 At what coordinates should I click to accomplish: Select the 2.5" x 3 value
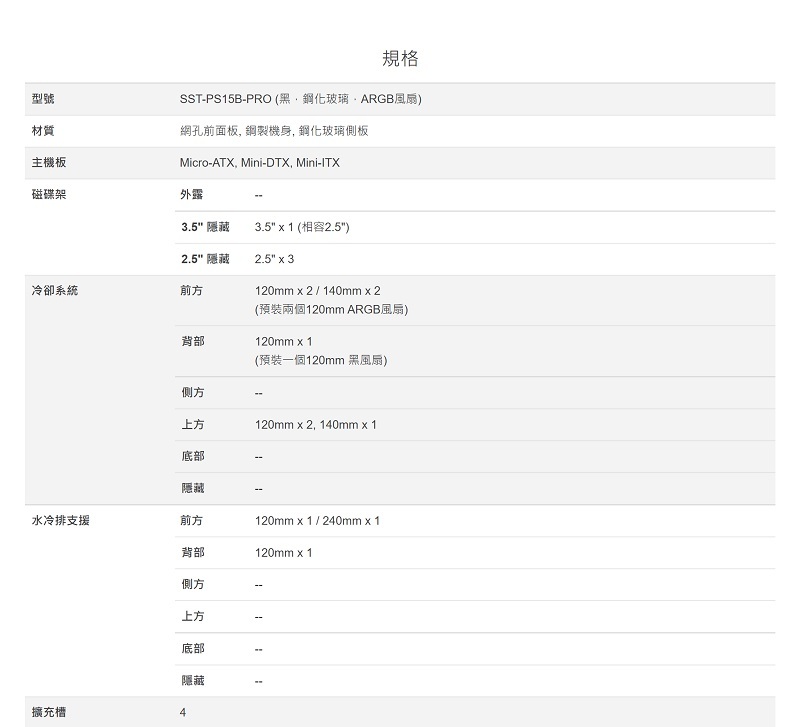point(274,259)
